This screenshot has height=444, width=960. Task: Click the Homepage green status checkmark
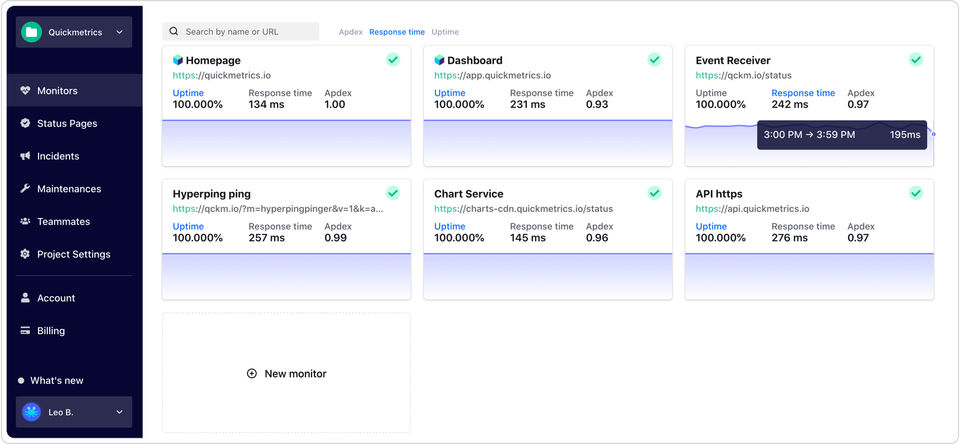[393, 59]
